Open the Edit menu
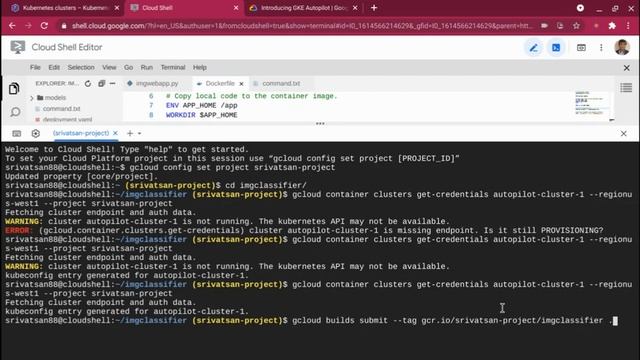Viewport: 640px width, 360px height. point(54,67)
